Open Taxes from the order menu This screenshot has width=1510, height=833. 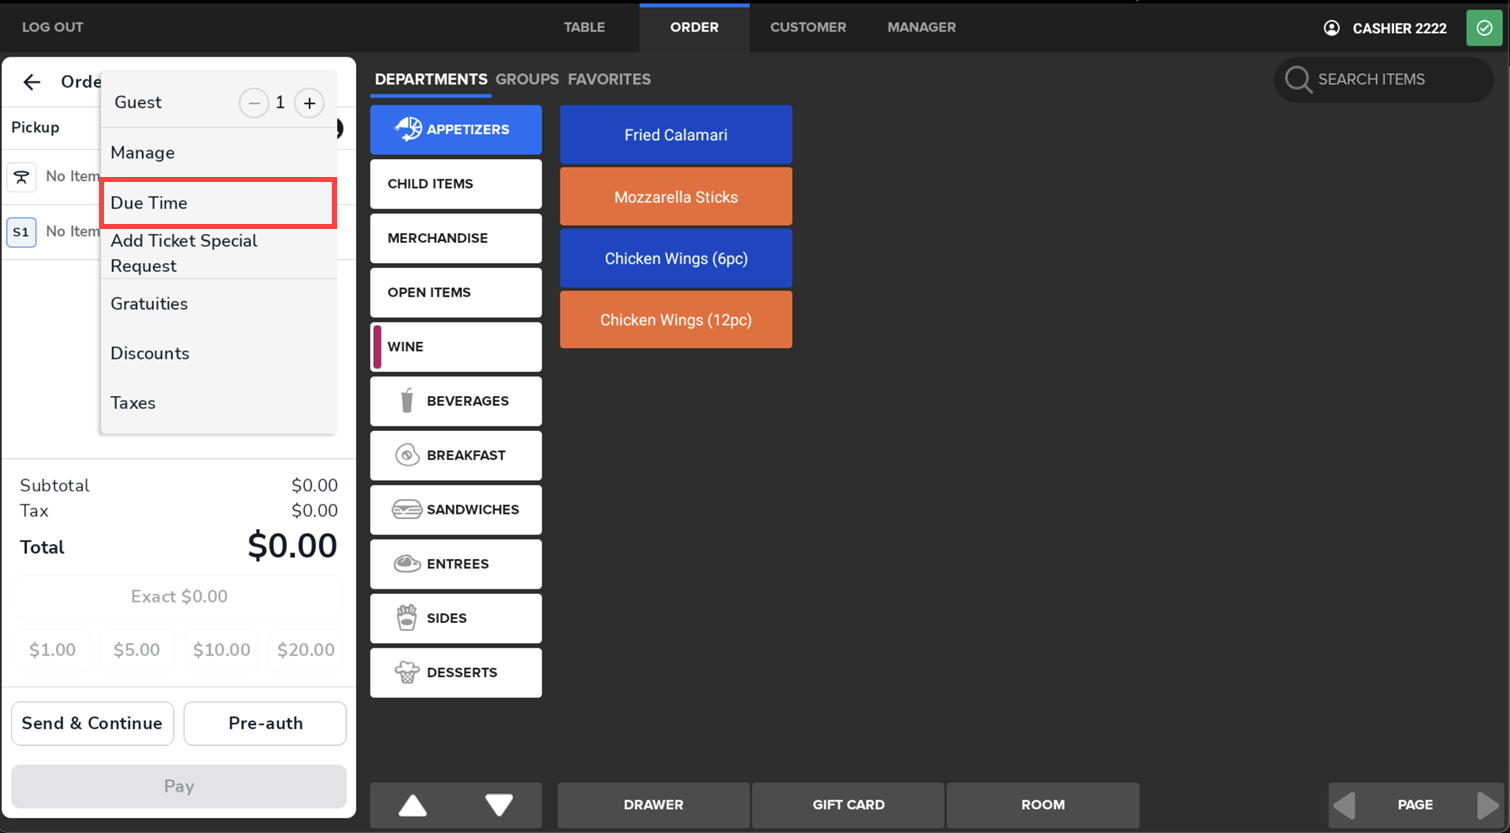[218, 403]
